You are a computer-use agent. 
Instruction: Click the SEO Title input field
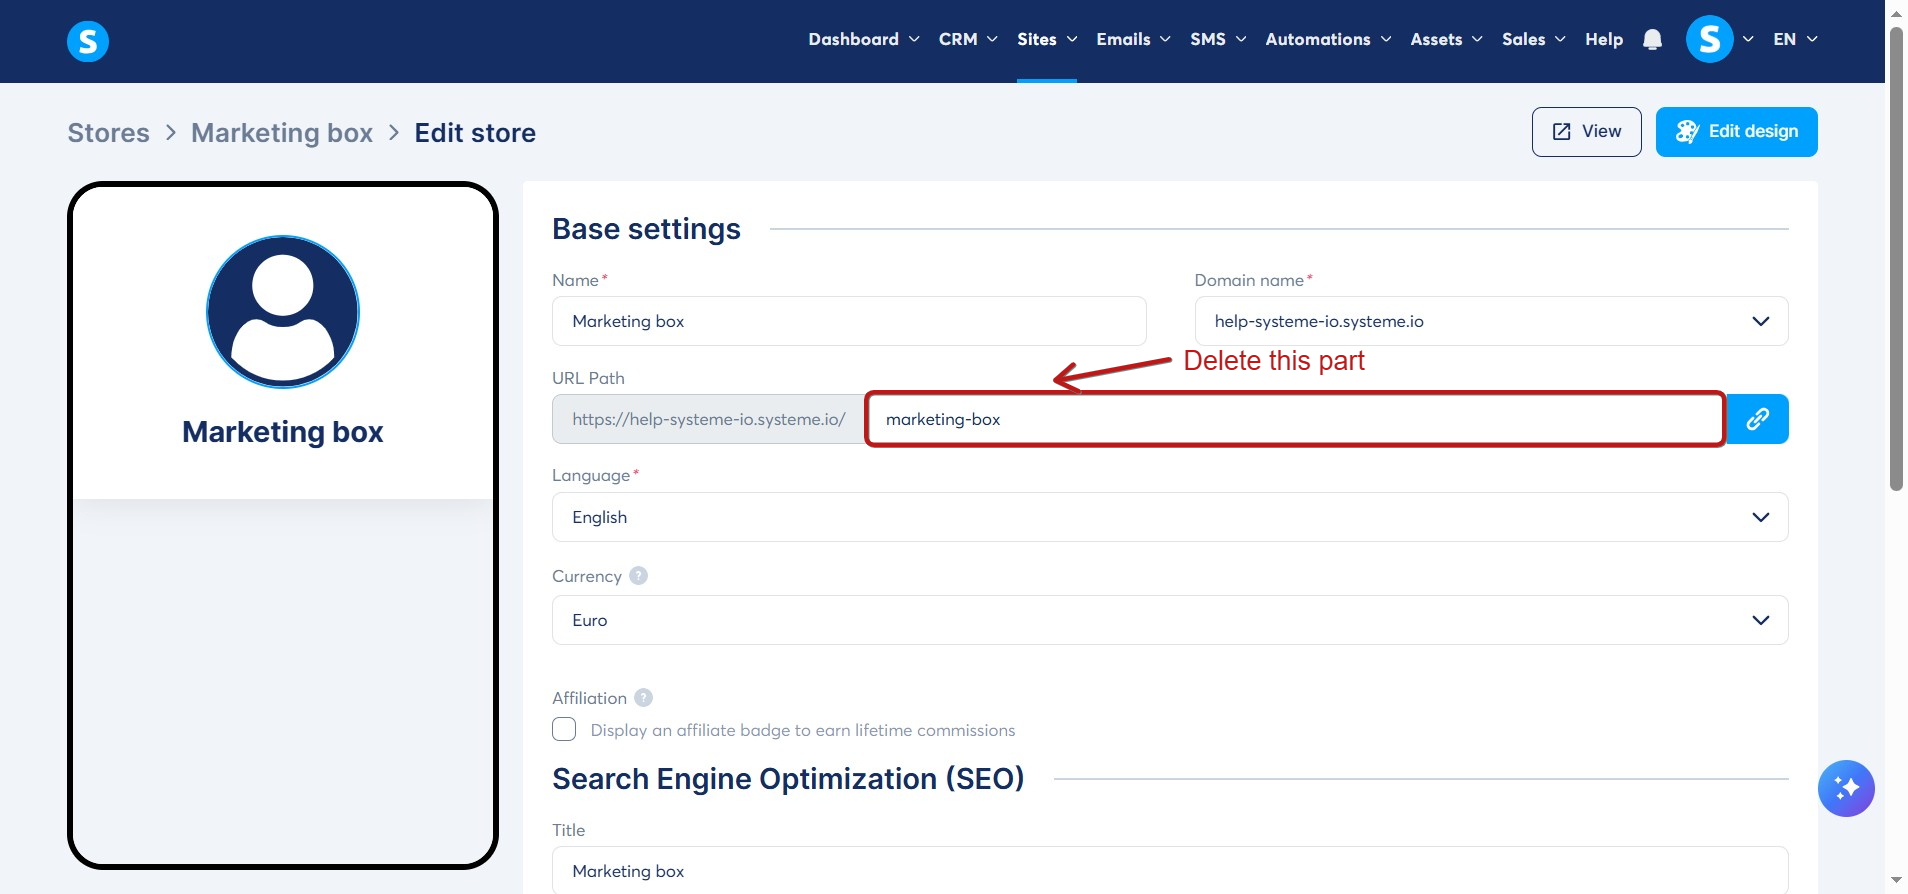point(1170,870)
